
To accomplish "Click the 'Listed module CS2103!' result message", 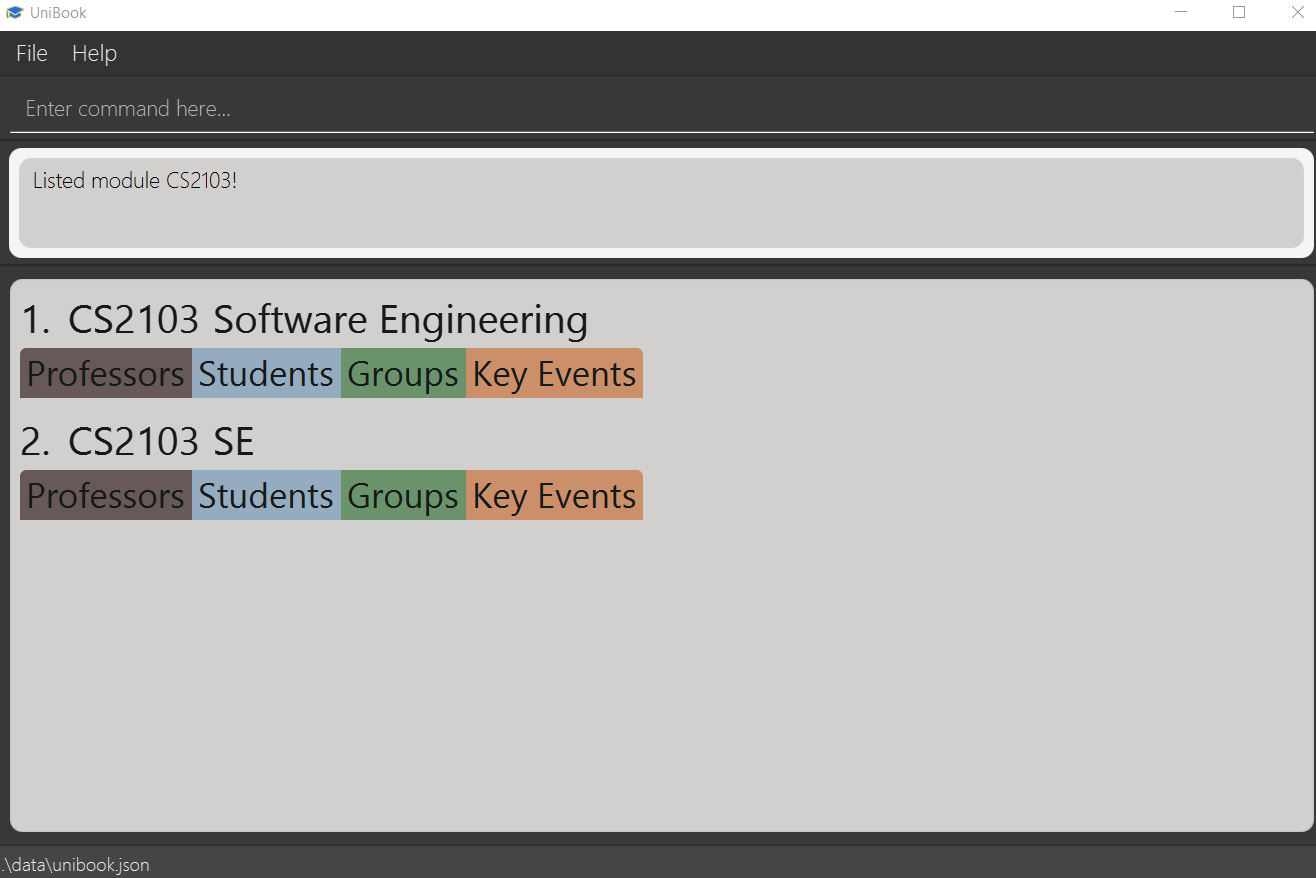I will pos(135,181).
